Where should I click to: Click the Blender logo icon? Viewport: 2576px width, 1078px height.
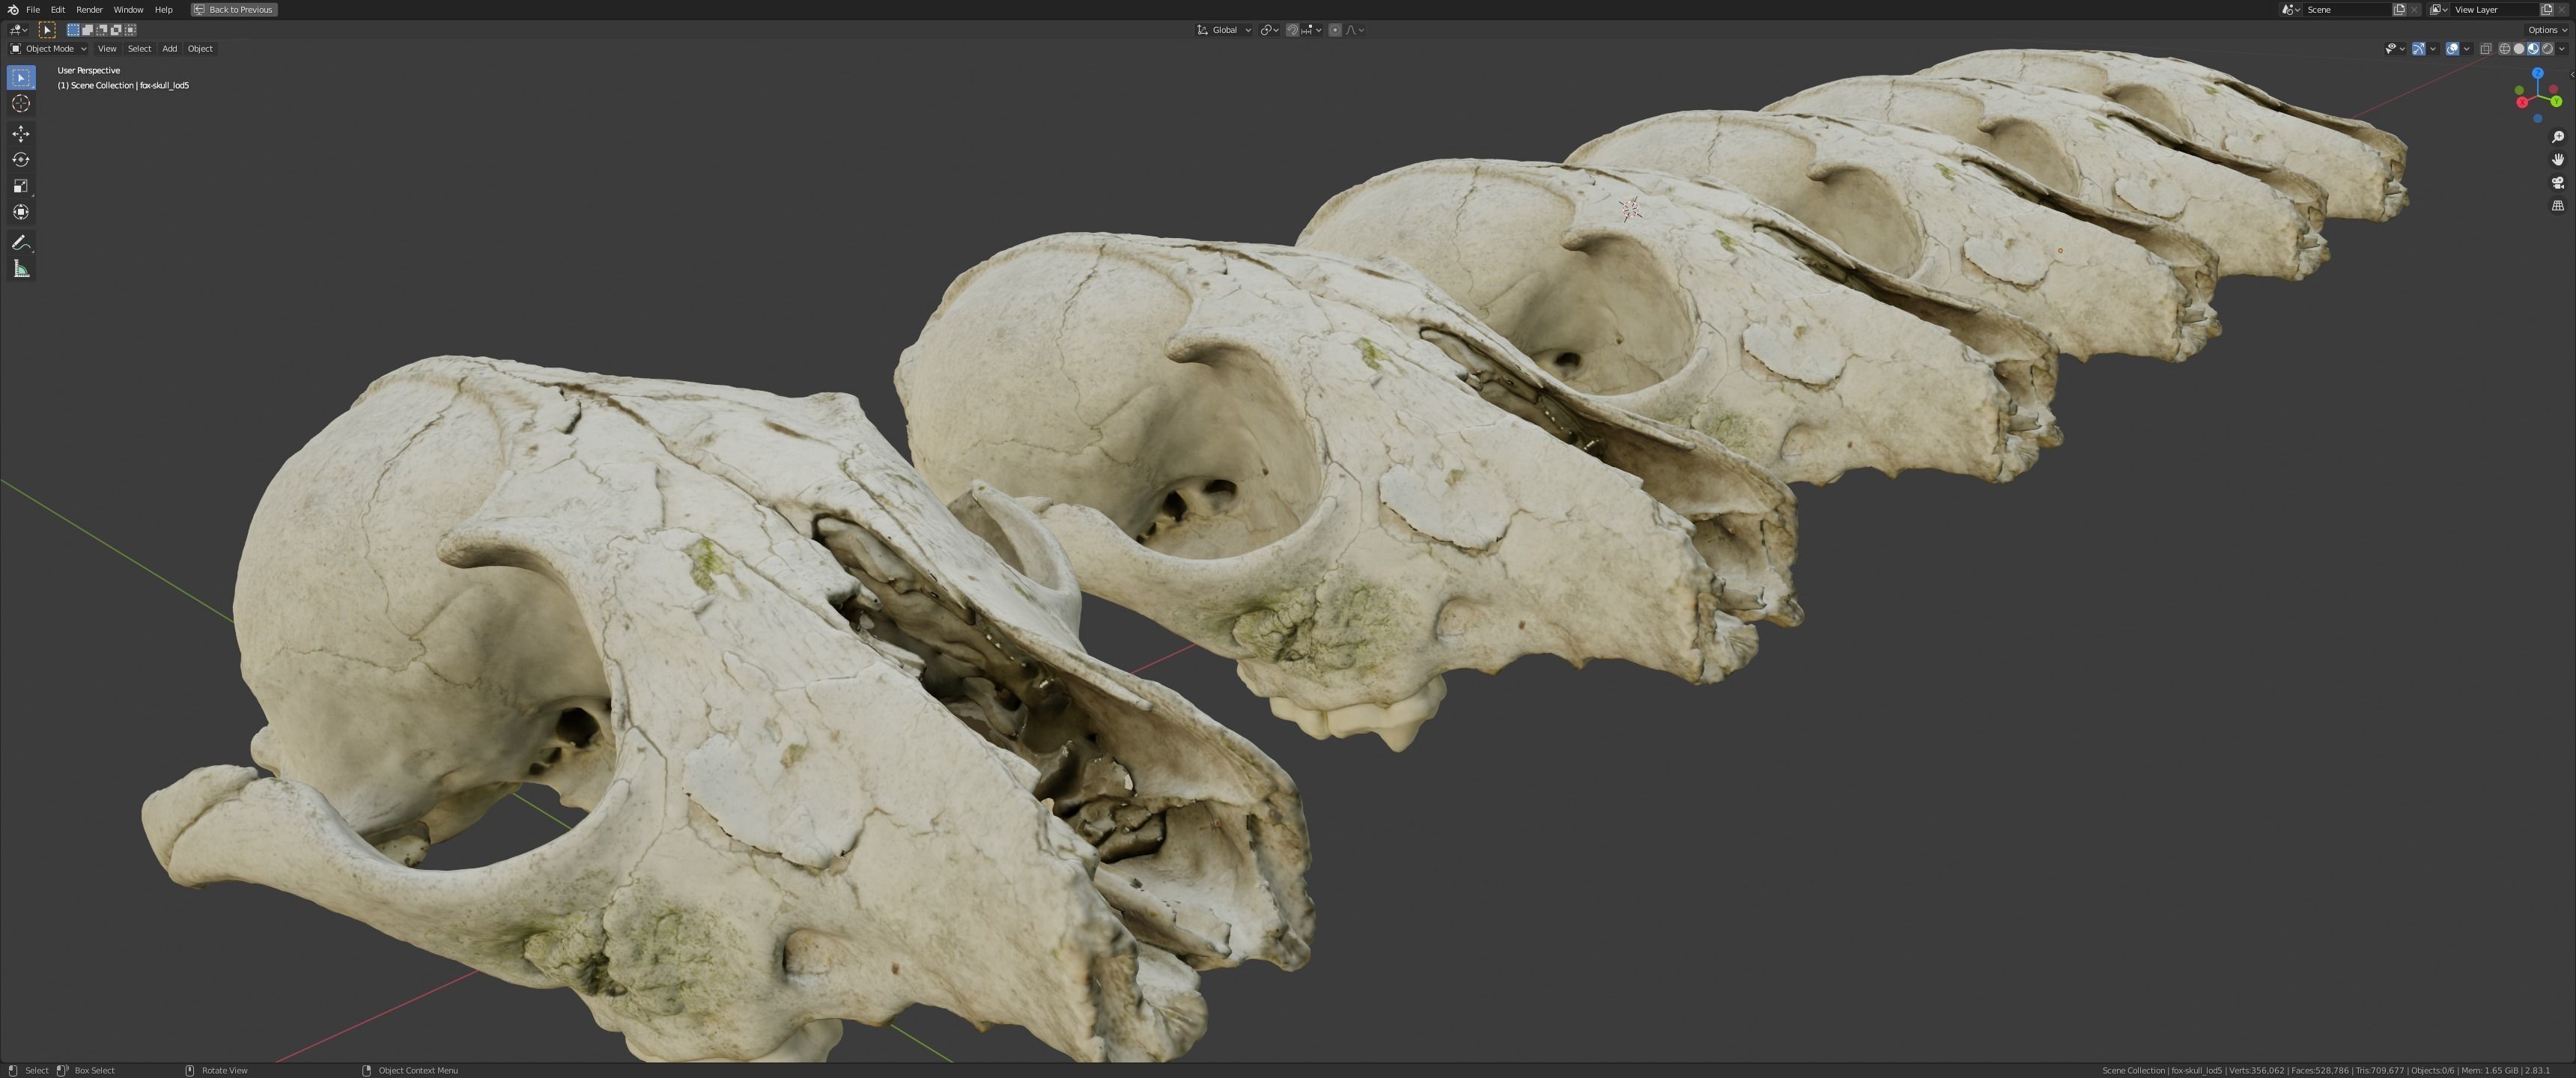[x=13, y=9]
